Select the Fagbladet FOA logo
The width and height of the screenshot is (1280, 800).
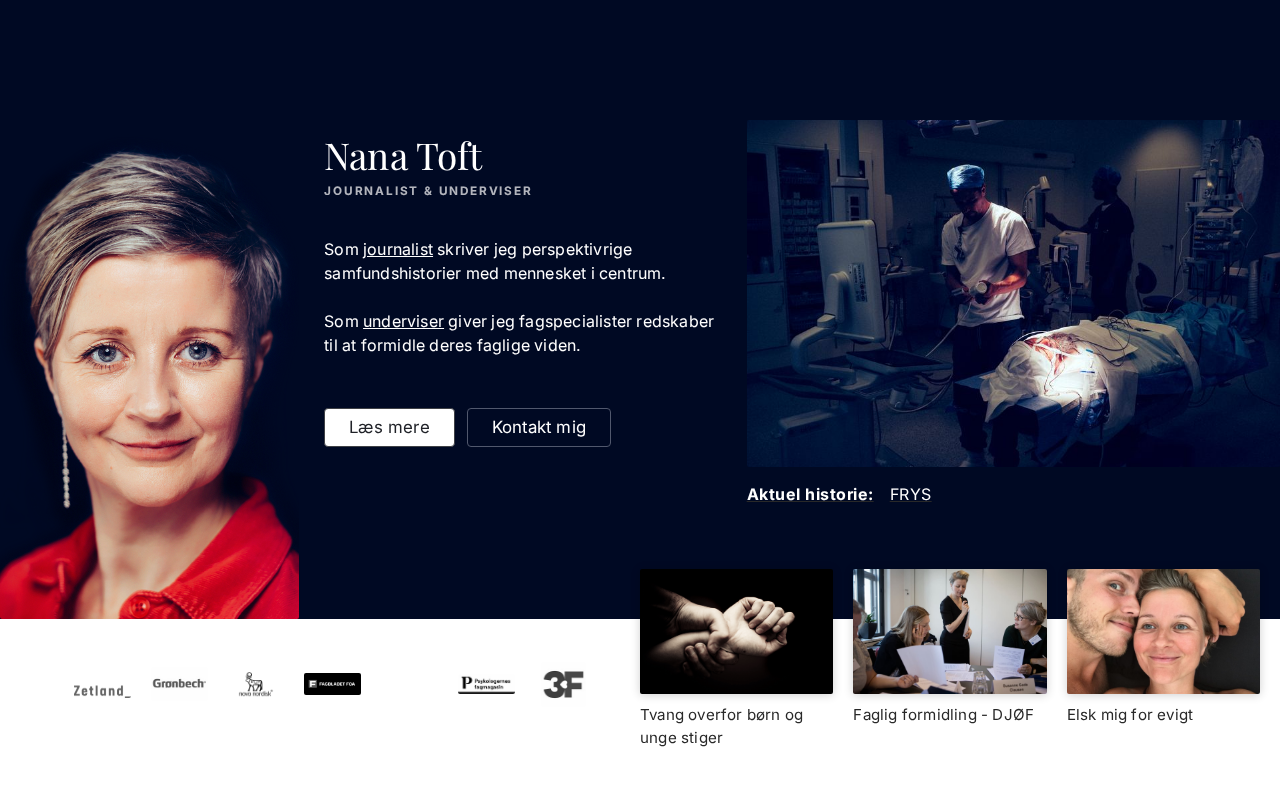(332, 684)
